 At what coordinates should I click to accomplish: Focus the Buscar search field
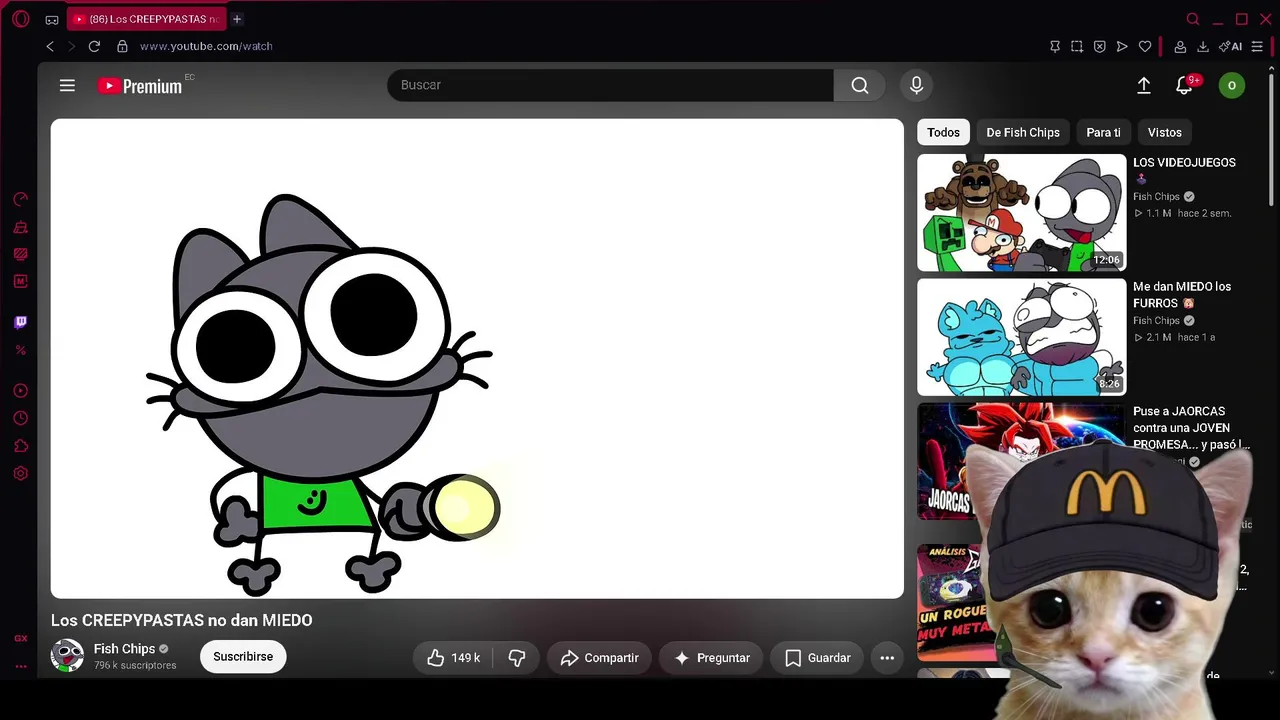(x=610, y=85)
